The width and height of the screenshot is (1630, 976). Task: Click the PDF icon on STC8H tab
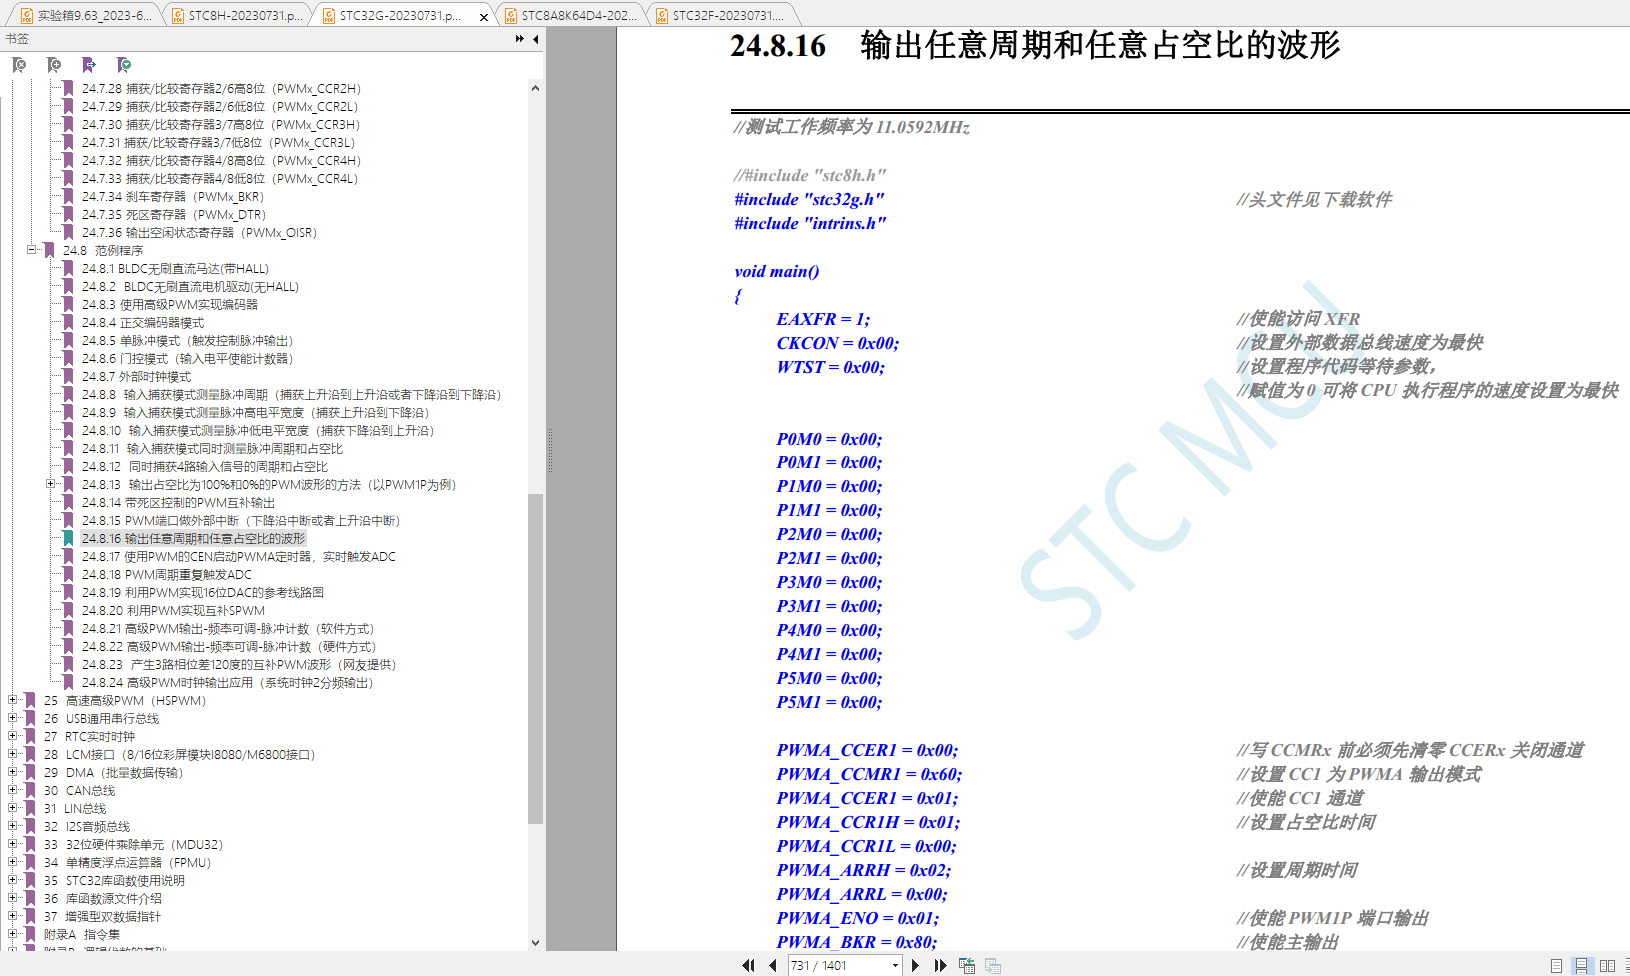(x=178, y=15)
